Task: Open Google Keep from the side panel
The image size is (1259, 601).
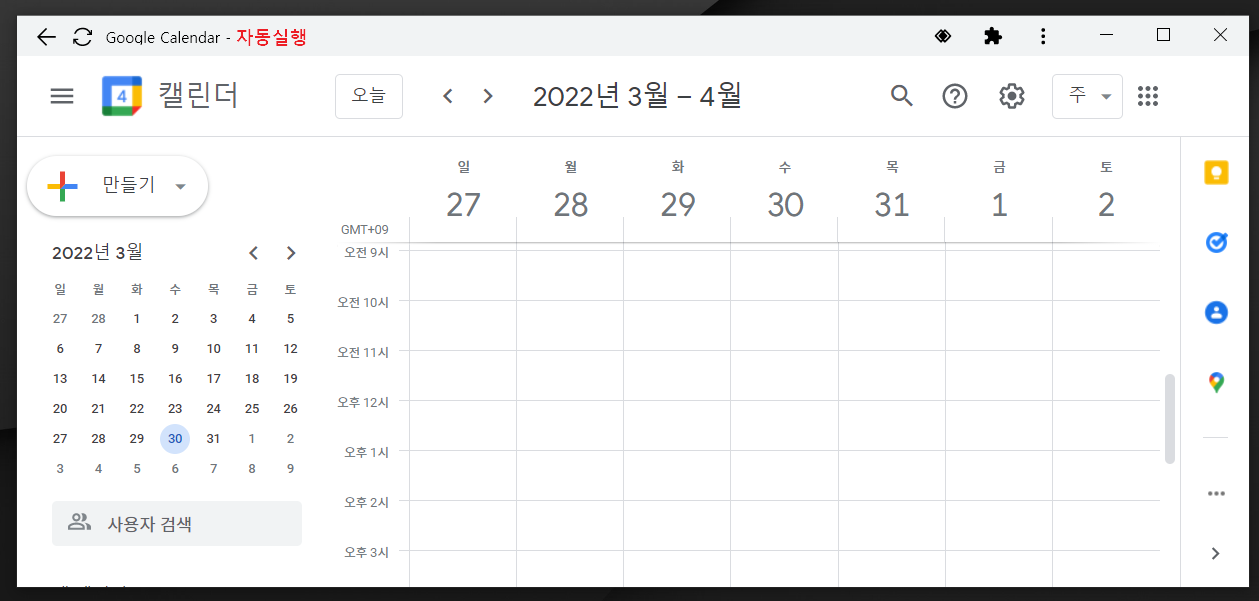Action: point(1215,172)
